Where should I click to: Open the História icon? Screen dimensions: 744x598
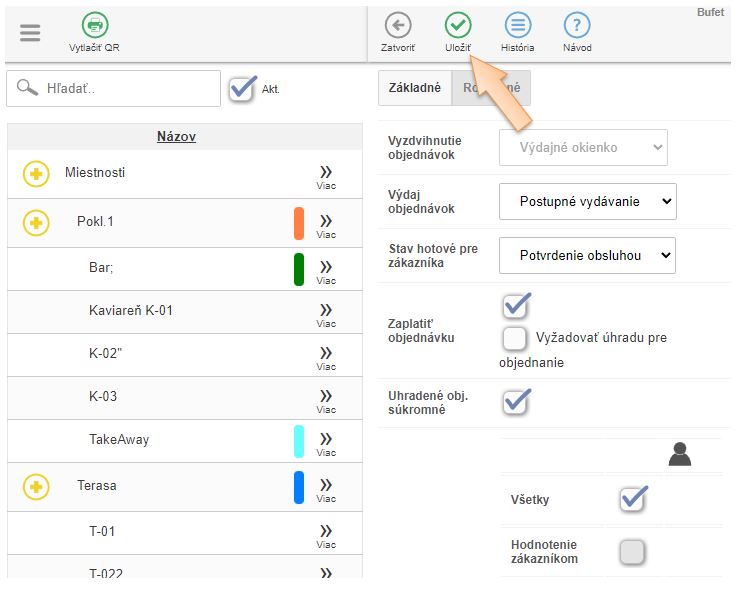[x=517, y=26]
